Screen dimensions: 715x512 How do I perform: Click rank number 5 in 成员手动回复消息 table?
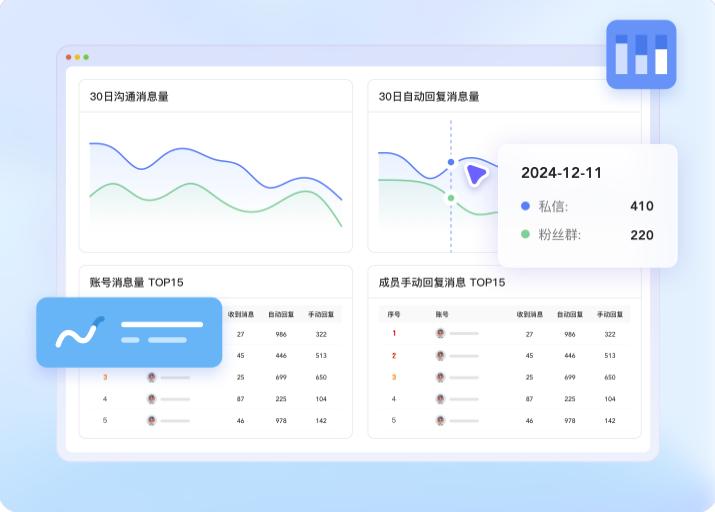394,420
